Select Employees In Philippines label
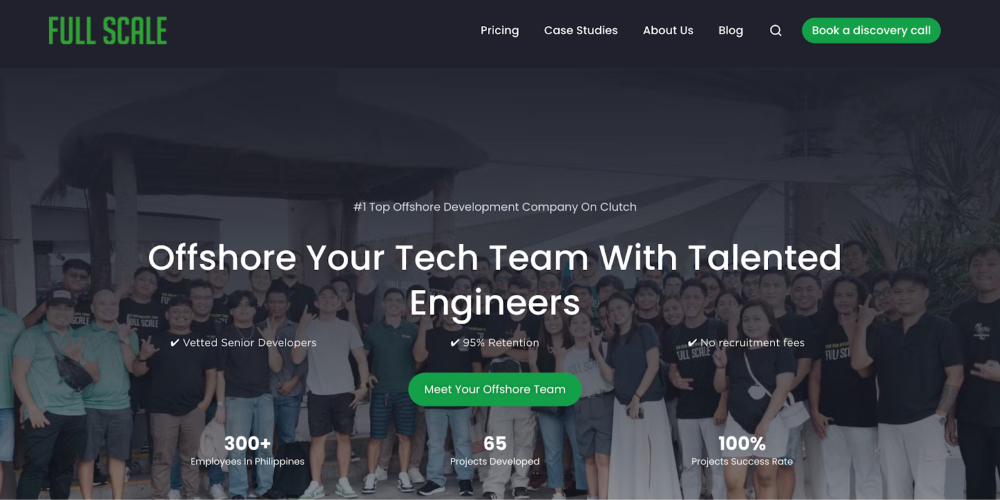This screenshot has height=500, width=1000. point(247,461)
